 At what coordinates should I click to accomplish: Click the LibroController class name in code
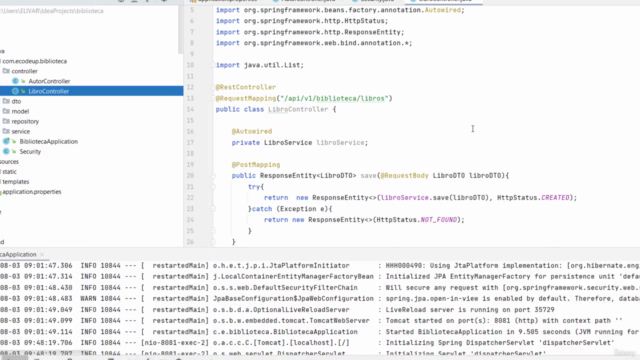pos(298,109)
